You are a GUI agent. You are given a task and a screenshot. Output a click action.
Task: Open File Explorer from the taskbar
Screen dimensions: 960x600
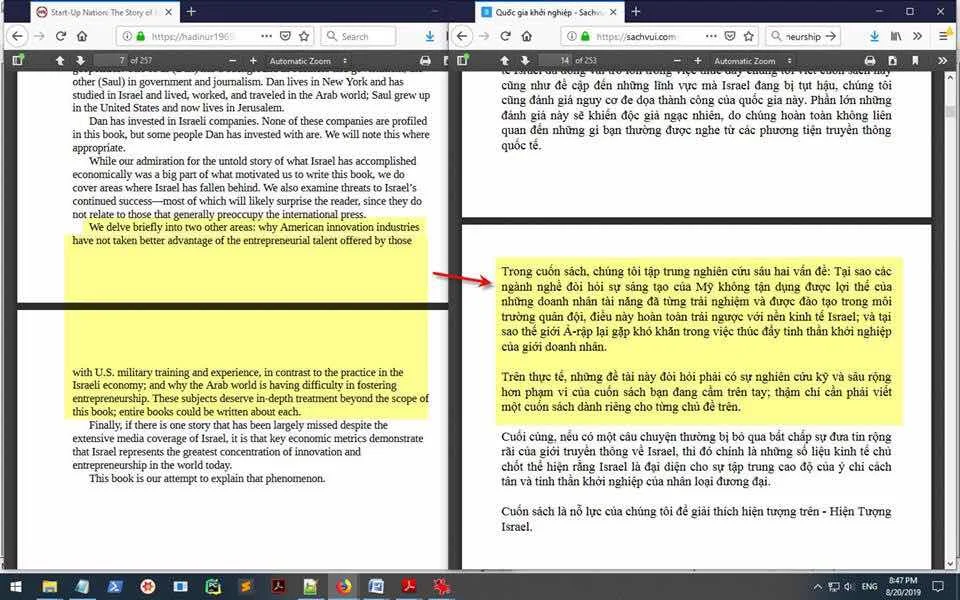(49, 587)
